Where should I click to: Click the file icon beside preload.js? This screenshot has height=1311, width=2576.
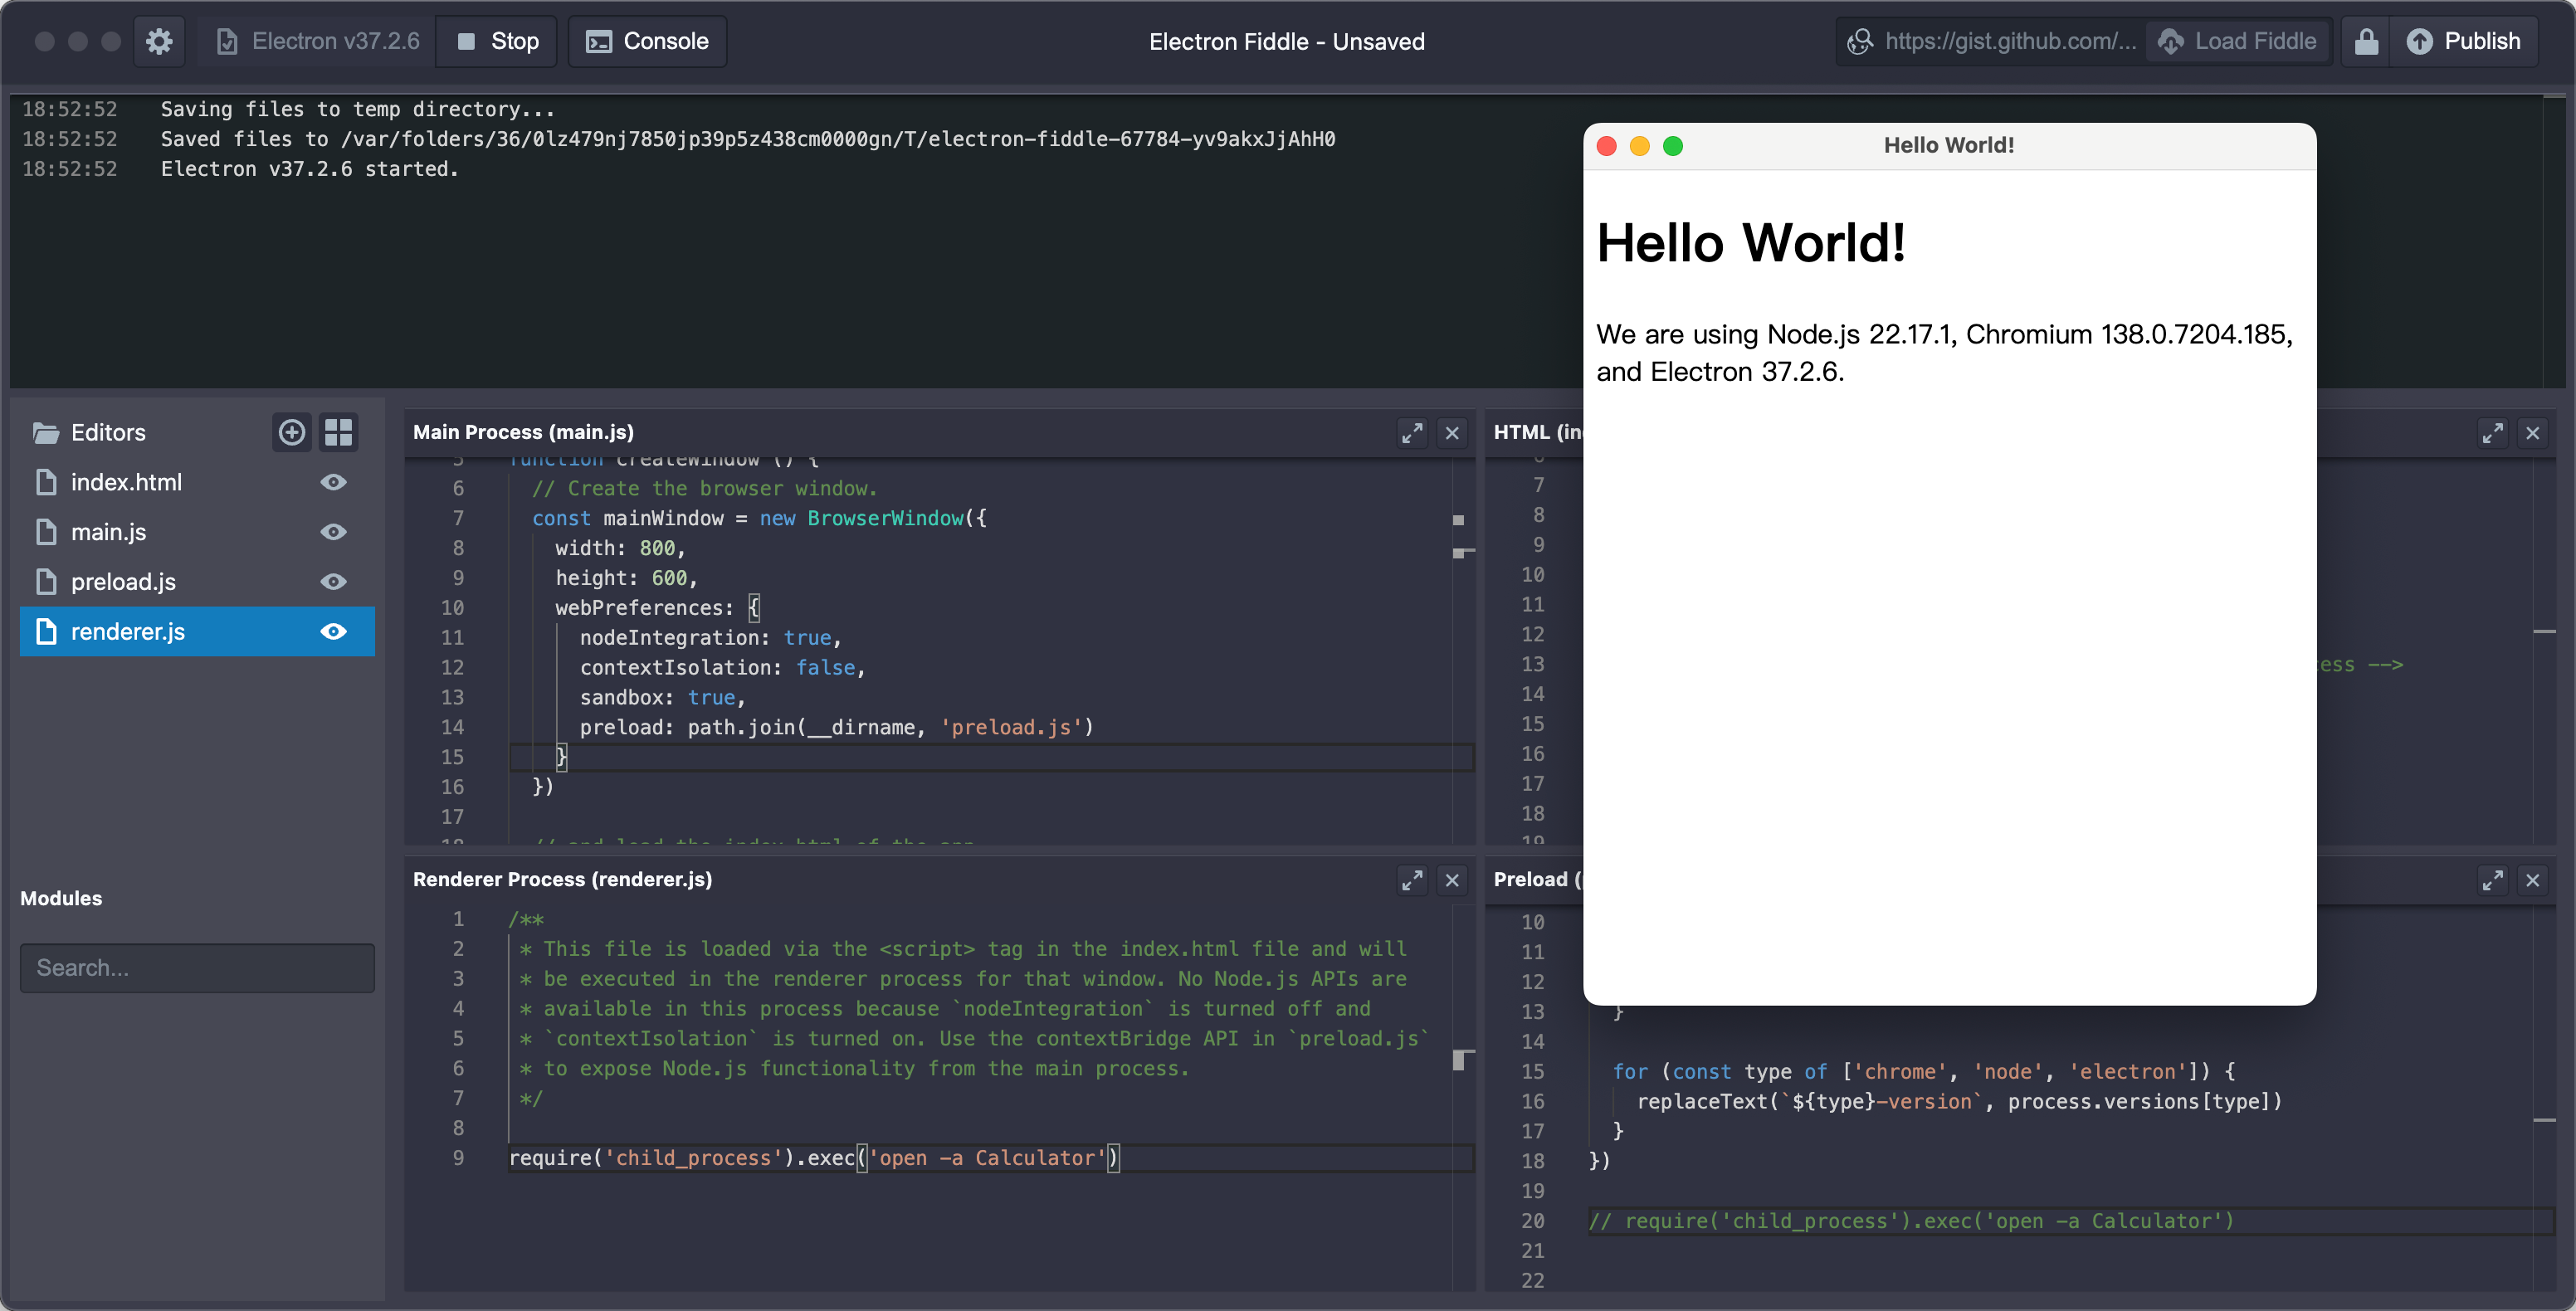pos(46,582)
